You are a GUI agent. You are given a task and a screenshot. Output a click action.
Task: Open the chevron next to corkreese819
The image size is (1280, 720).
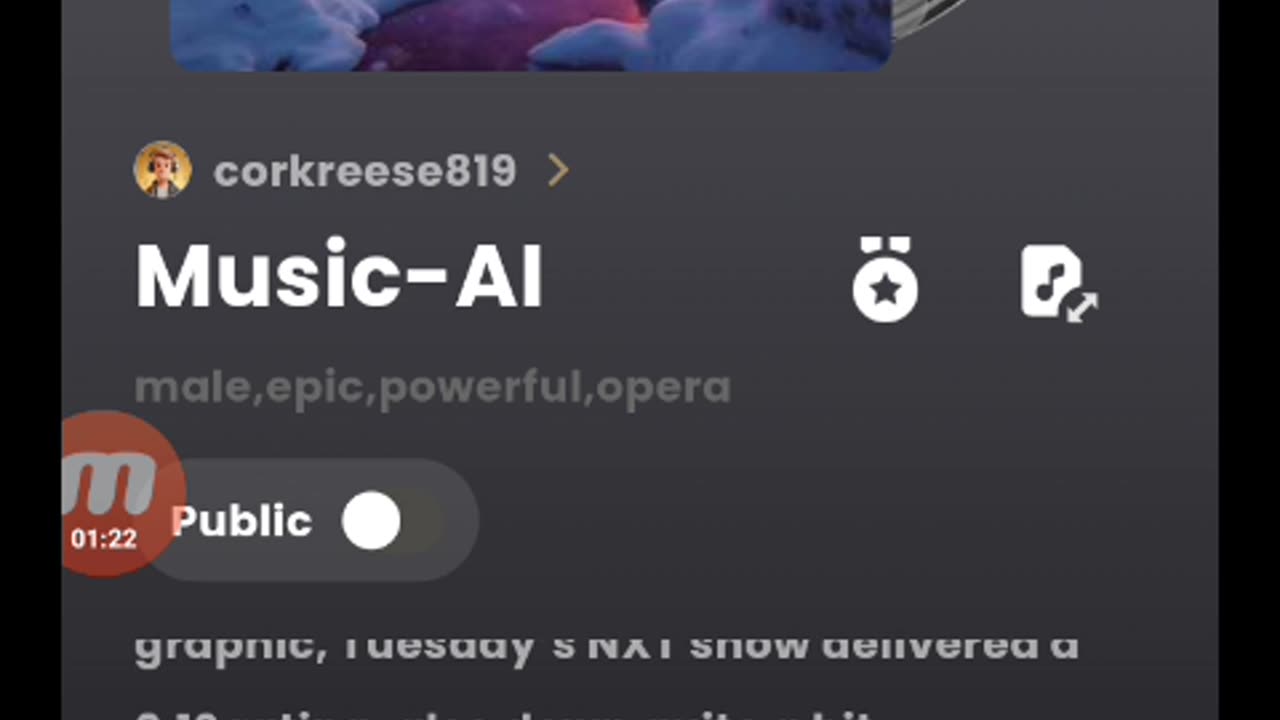[558, 171]
